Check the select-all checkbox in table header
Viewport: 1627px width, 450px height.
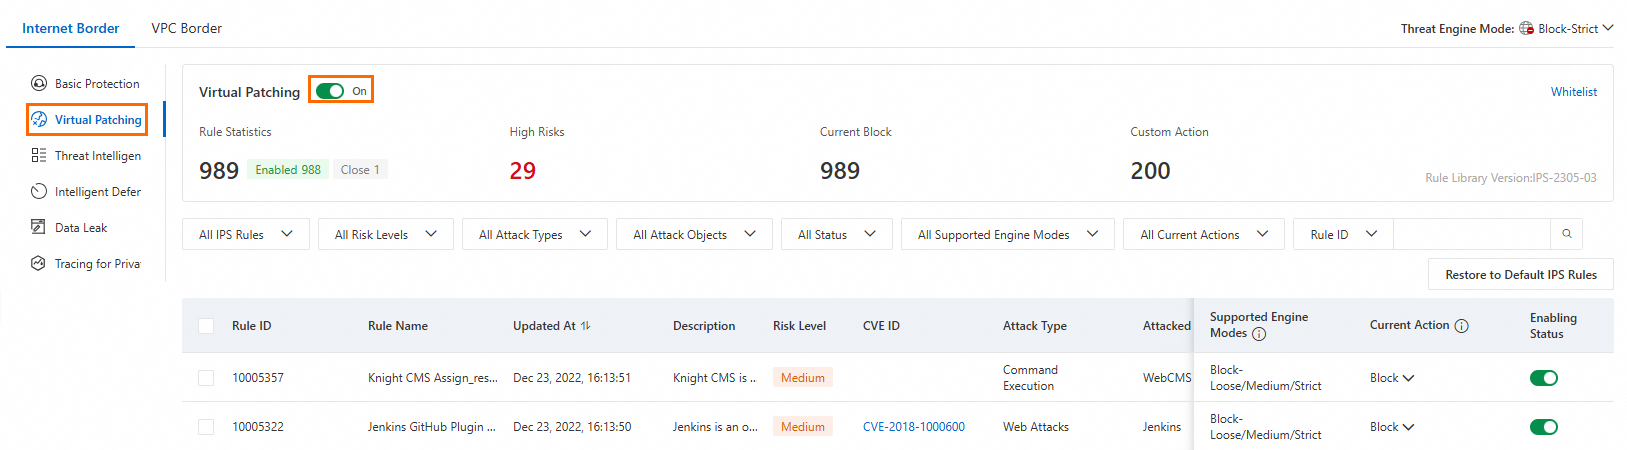[x=206, y=326]
